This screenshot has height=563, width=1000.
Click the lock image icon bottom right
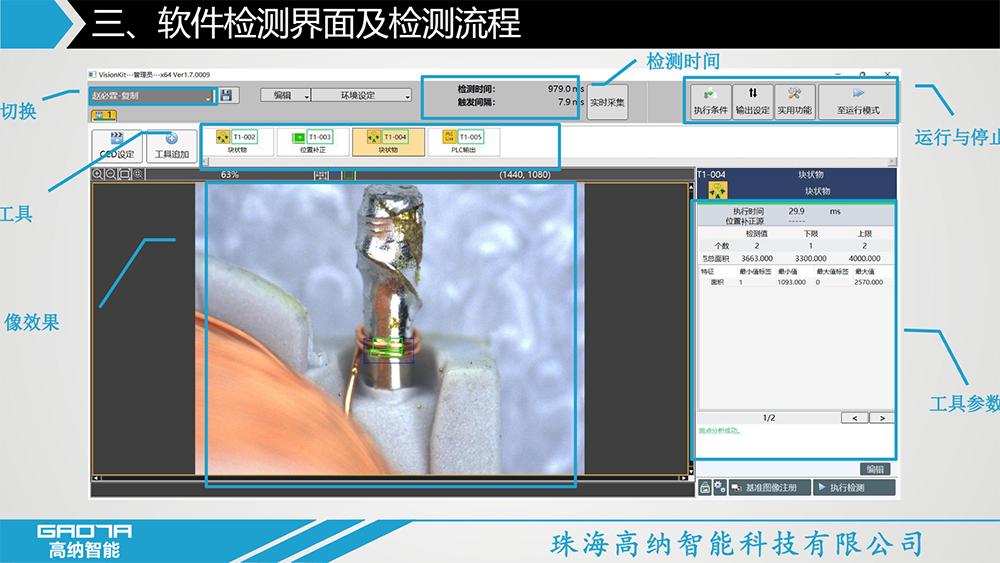pyautogui.click(x=704, y=488)
